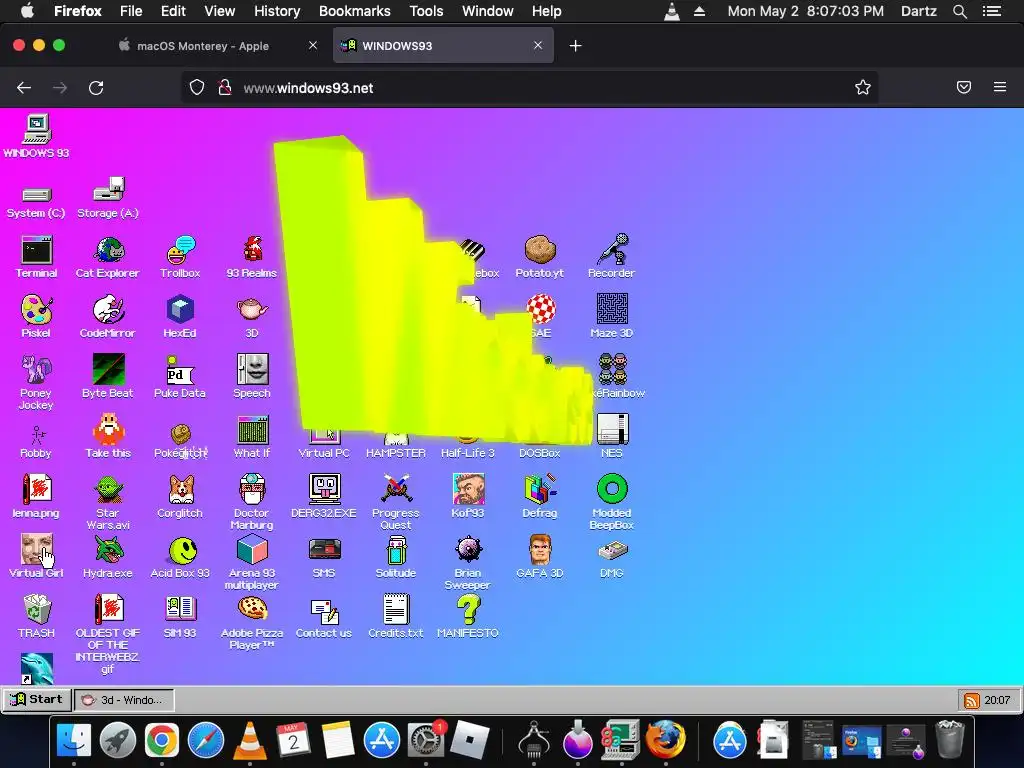Open OLDEST GIF OF THE INTERWEBZ.gif
The width and height of the screenshot is (1024, 768).
[108, 609]
